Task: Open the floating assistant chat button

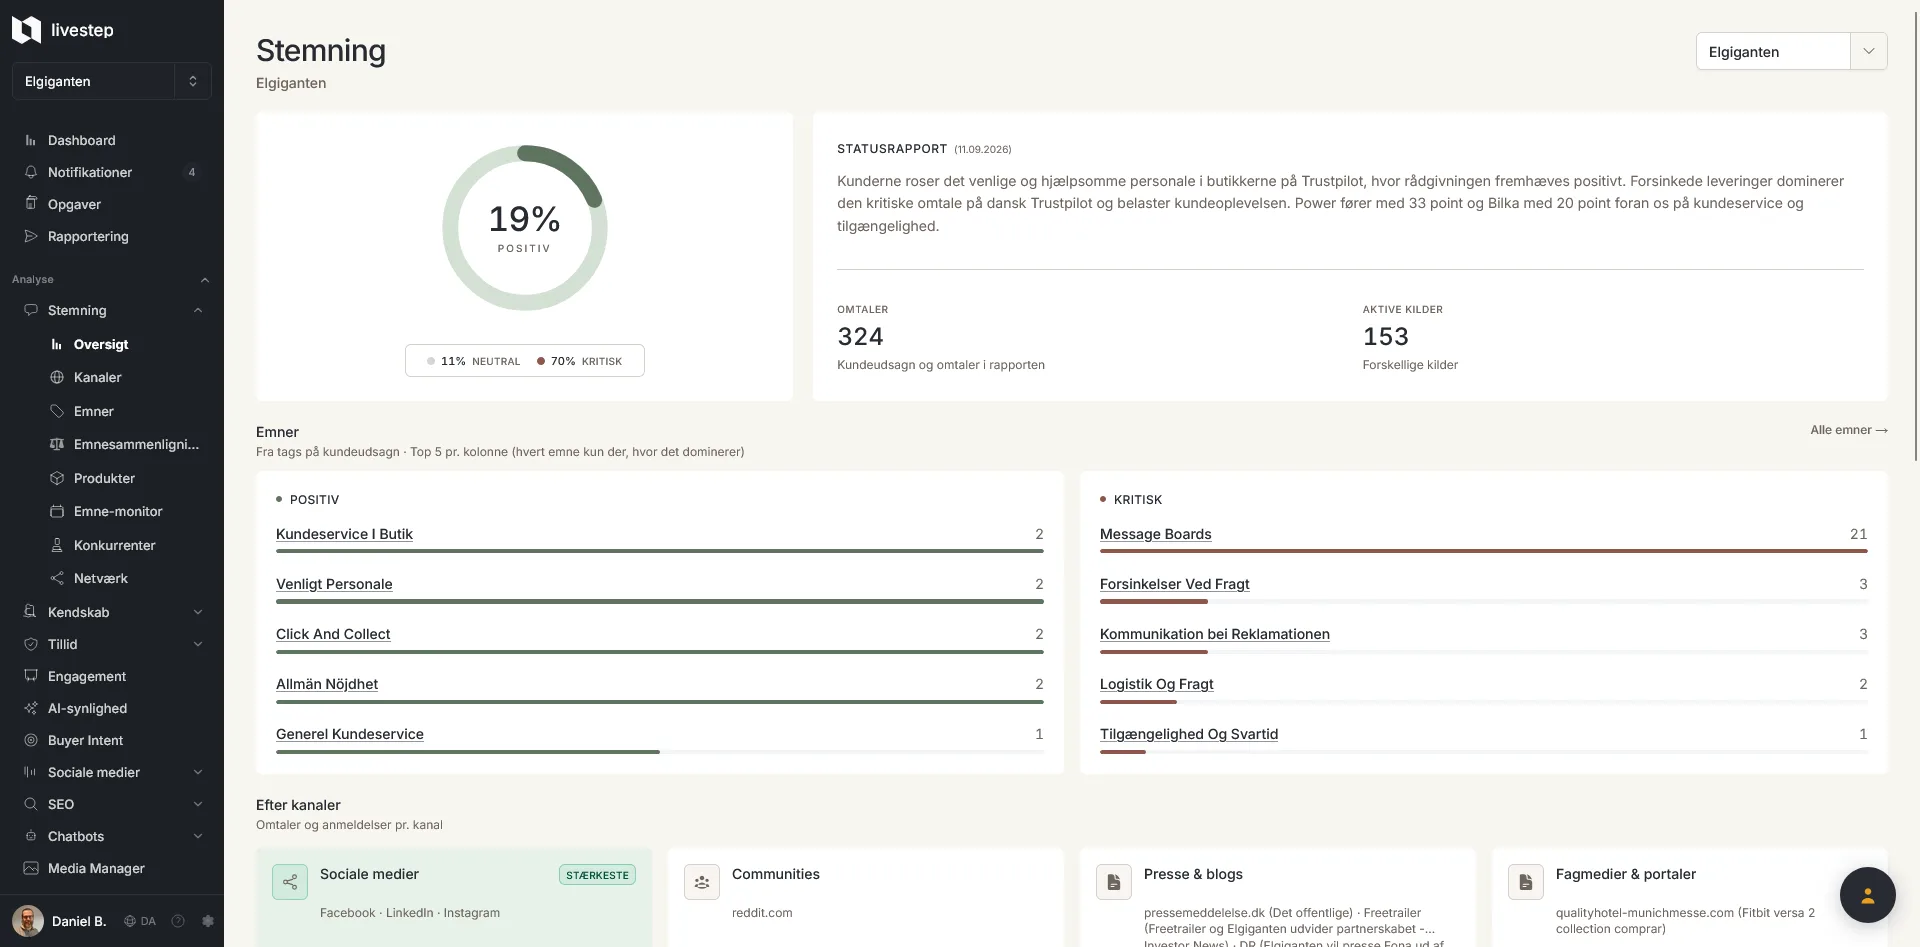Action: [x=1867, y=895]
